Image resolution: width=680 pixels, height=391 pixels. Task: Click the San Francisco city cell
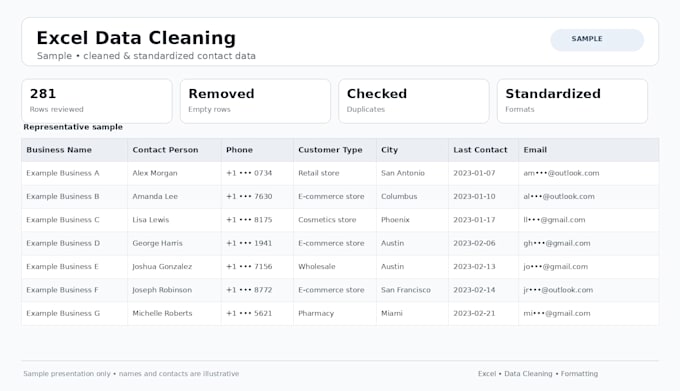[x=406, y=290]
